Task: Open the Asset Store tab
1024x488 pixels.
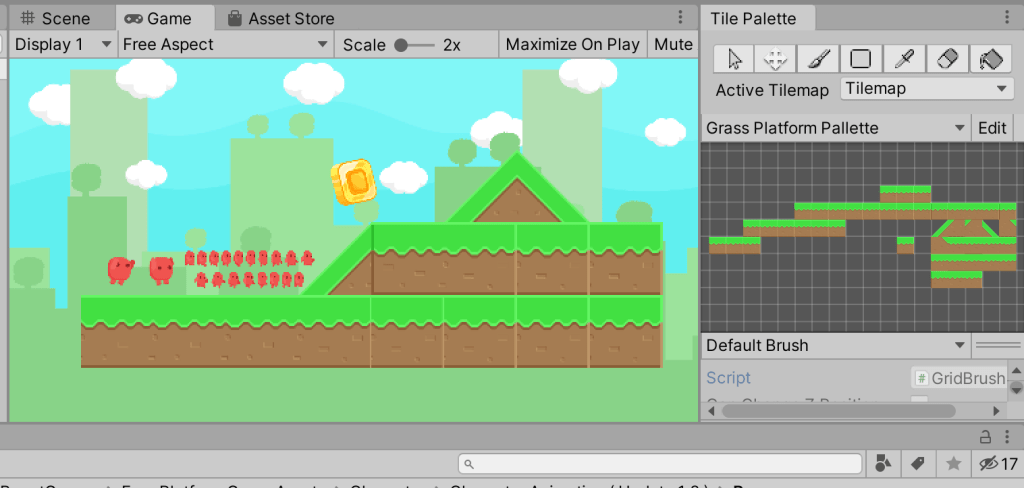Action: 280,18
